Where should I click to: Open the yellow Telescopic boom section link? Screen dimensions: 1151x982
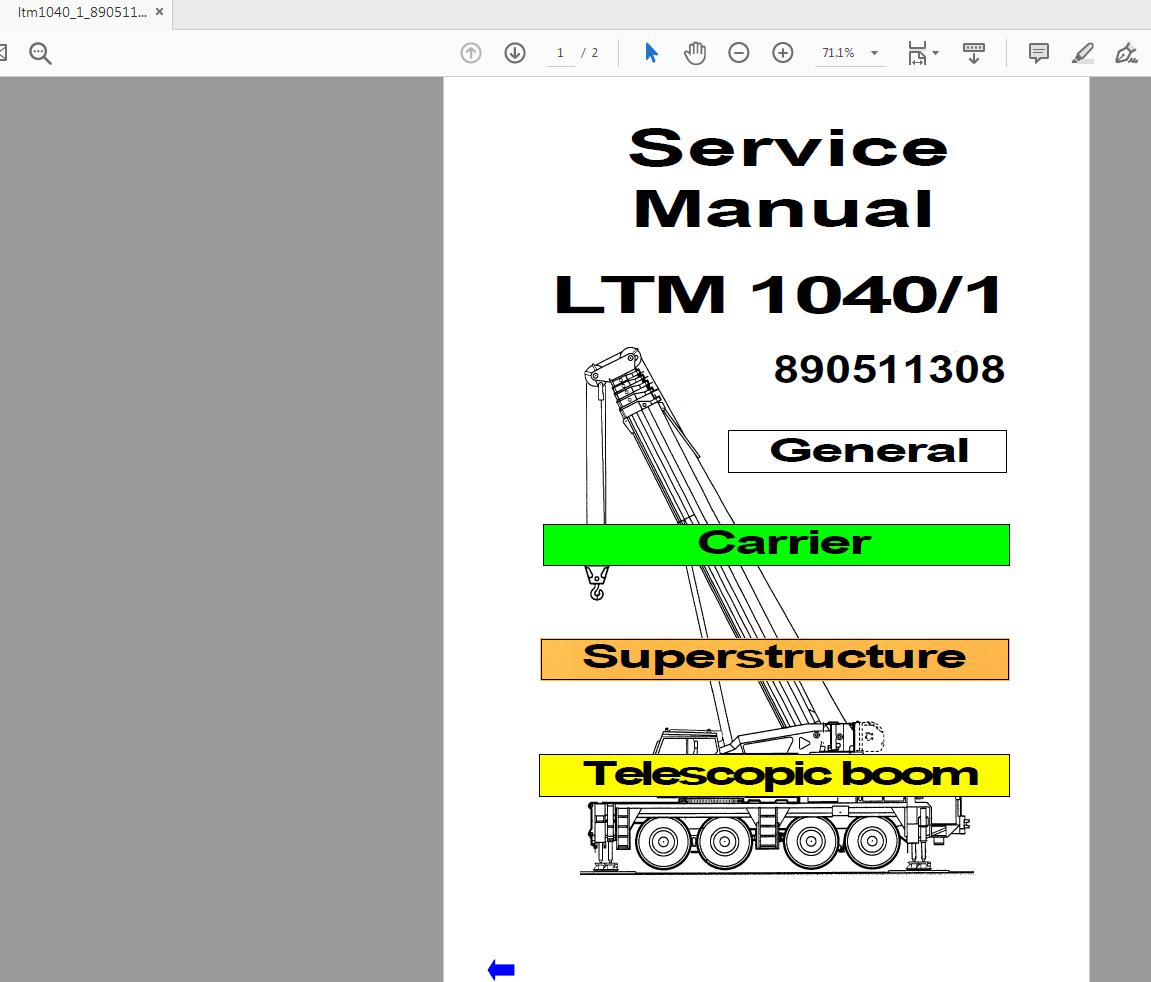pos(774,775)
